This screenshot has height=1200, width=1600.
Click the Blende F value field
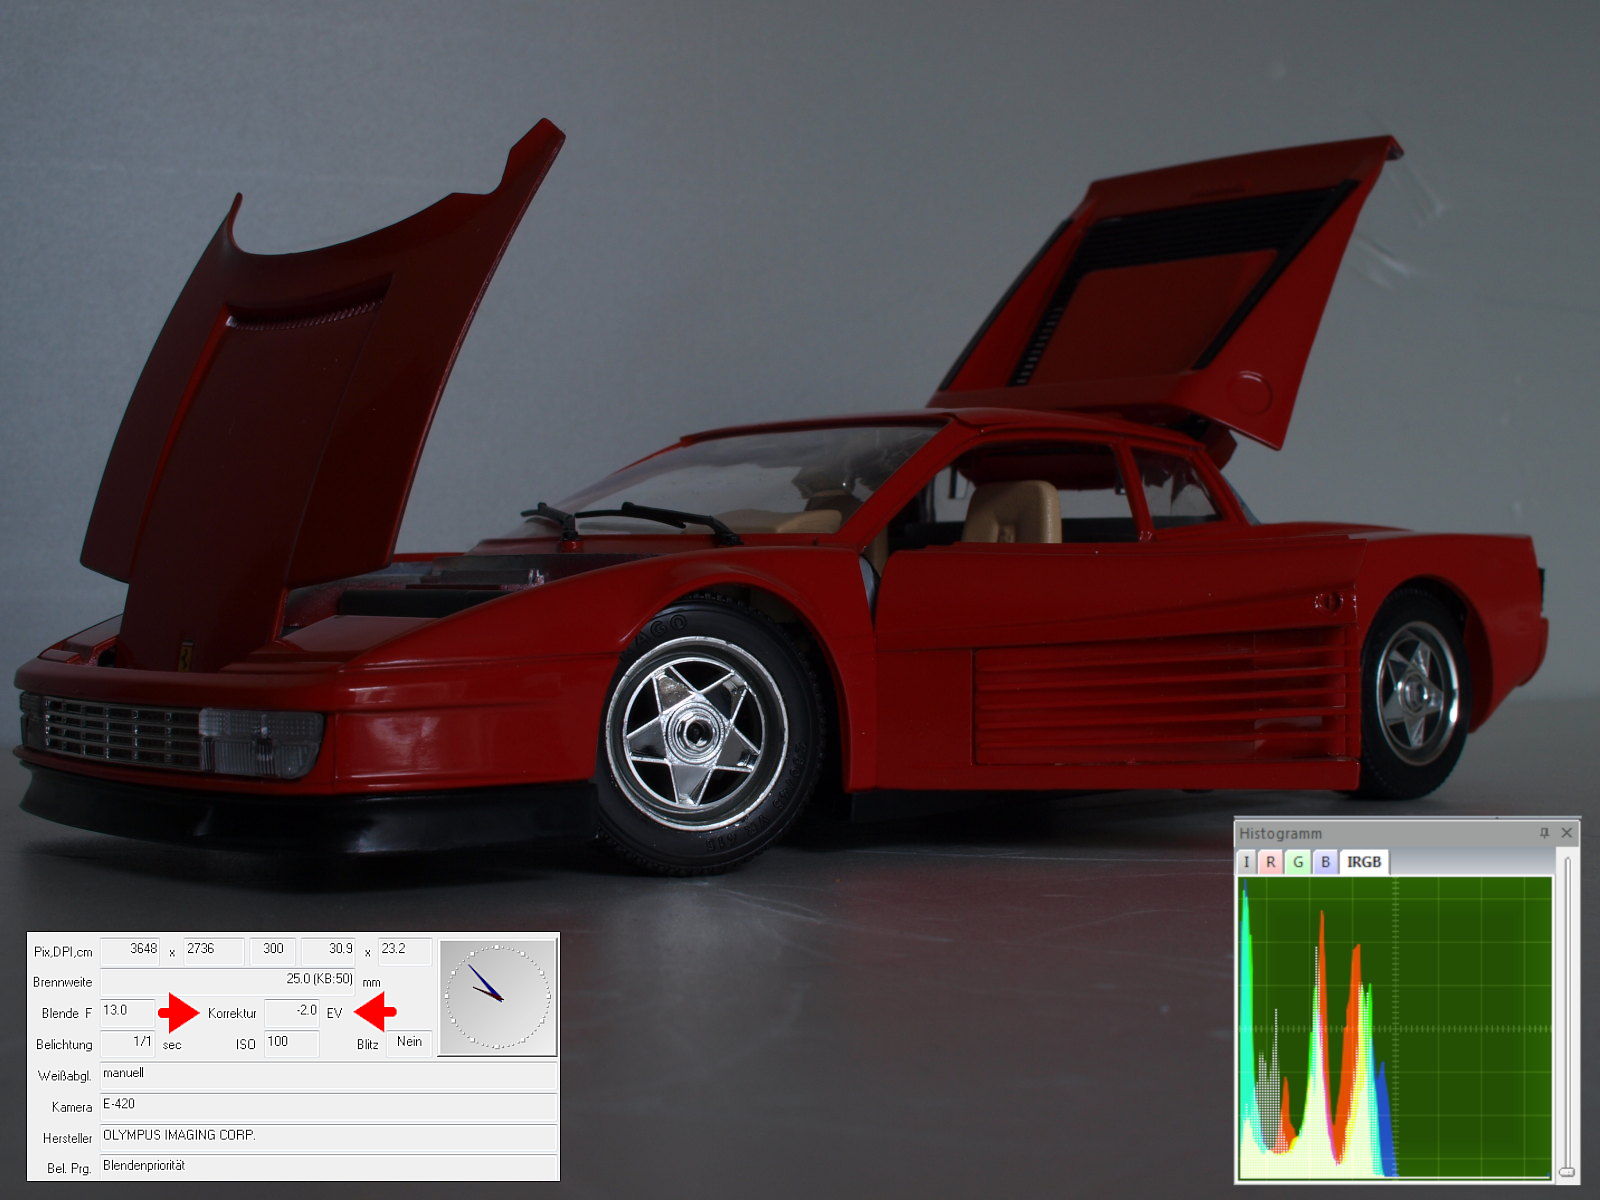pyautogui.click(x=127, y=1012)
